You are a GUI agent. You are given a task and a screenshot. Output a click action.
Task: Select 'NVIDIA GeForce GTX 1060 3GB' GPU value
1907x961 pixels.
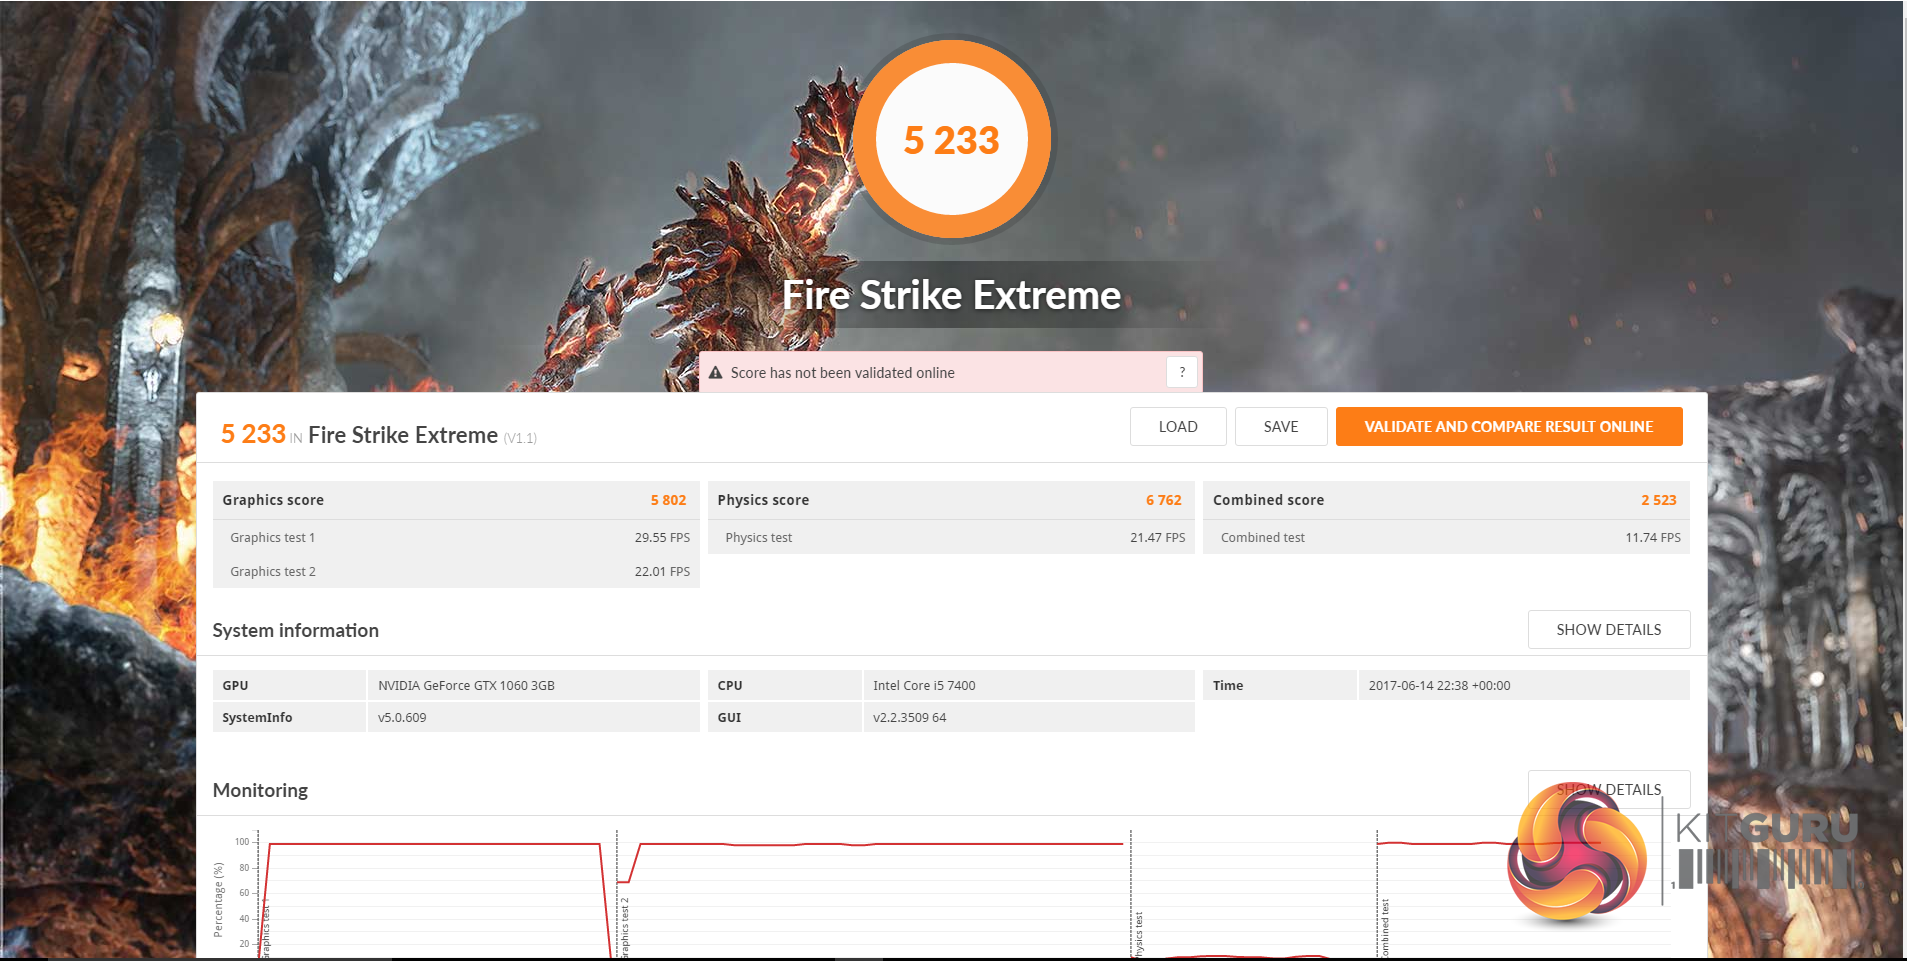466,685
